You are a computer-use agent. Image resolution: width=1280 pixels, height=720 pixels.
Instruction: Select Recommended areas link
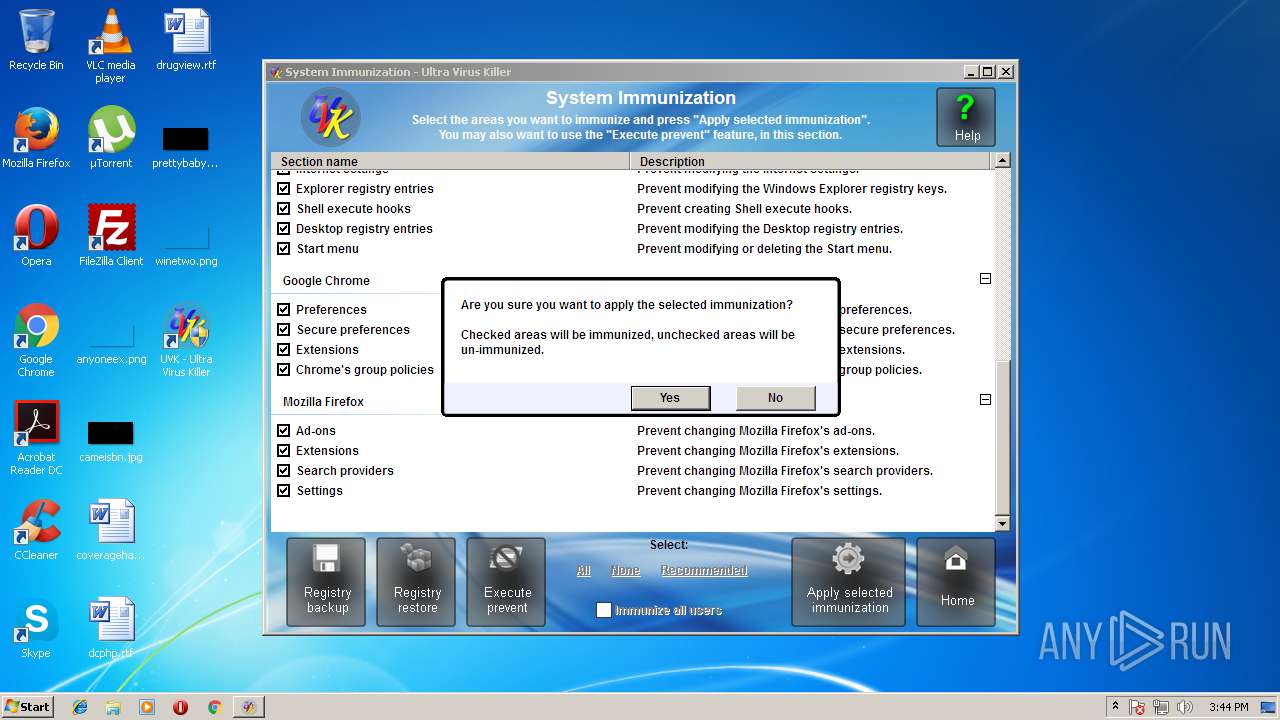pos(704,570)
